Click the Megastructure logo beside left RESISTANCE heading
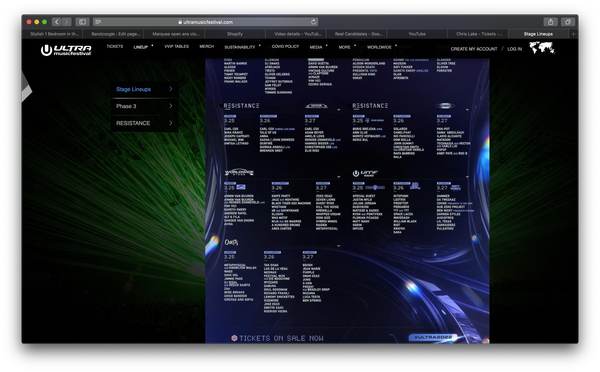Image resolution: width=600 pixels, height=372 pixels. pos(316,106)
